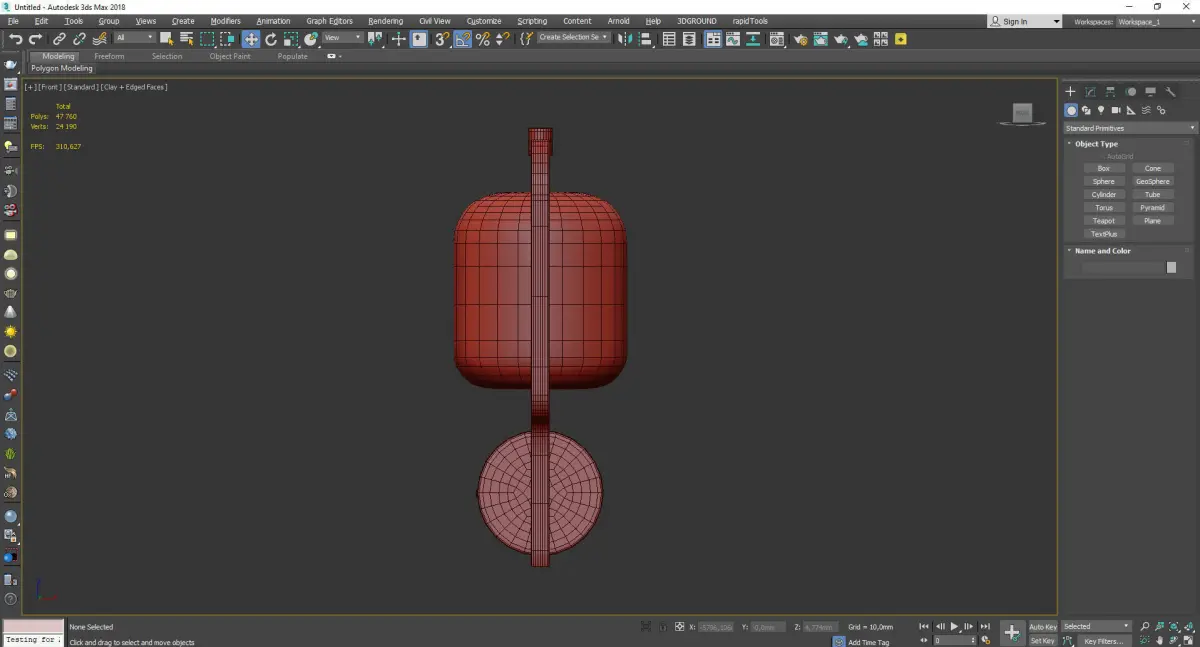Screen dimensions: 1200x647
Task: Click the object name input field
Action: click(x=1122, y=268)
